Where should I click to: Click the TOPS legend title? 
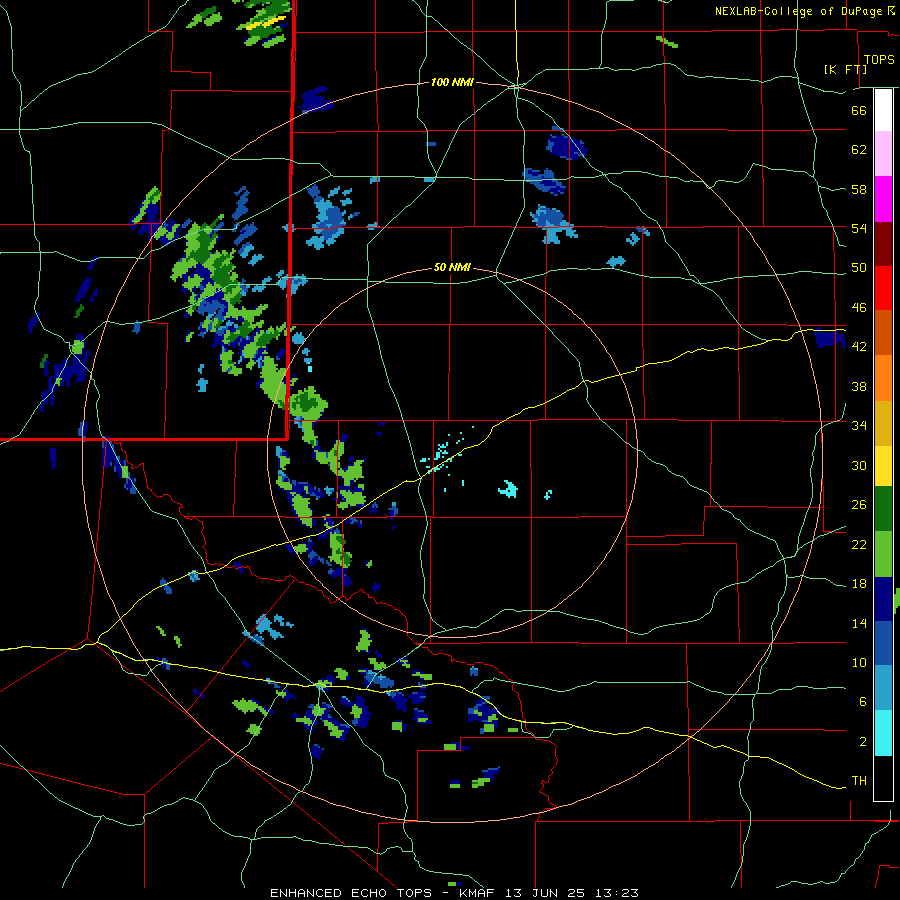(879, 60)
